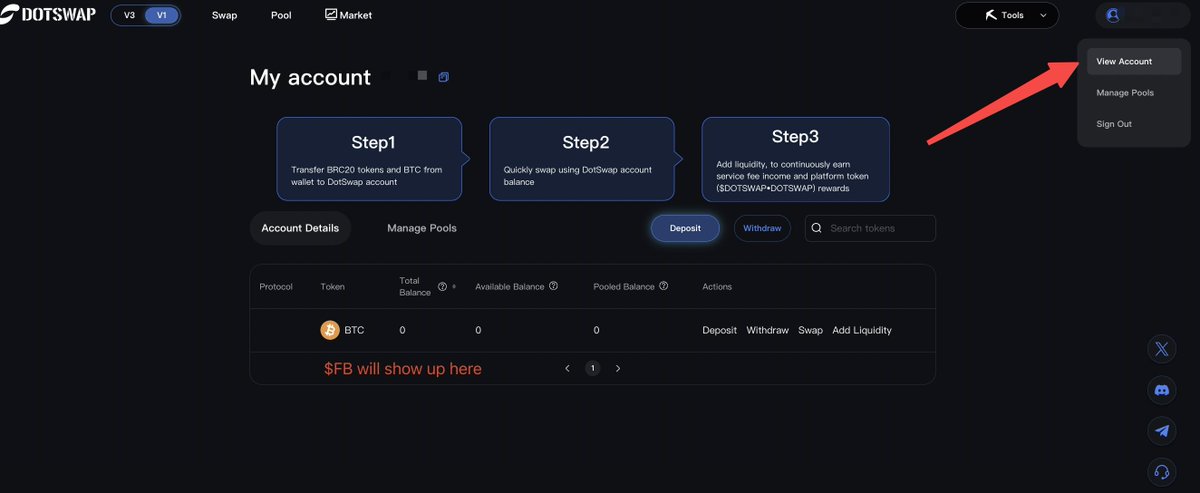Viewport: 1200px width, 493px height.
Task: Open the Discord social link
Action: (x=1161, y=390)
